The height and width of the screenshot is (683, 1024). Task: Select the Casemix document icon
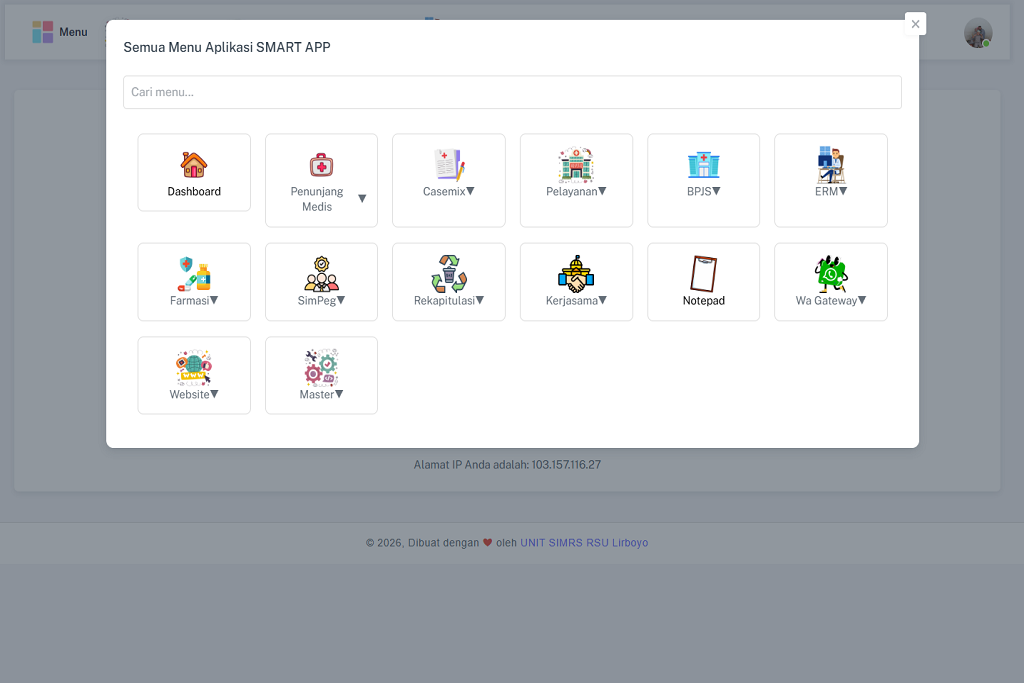pos(449,165)
